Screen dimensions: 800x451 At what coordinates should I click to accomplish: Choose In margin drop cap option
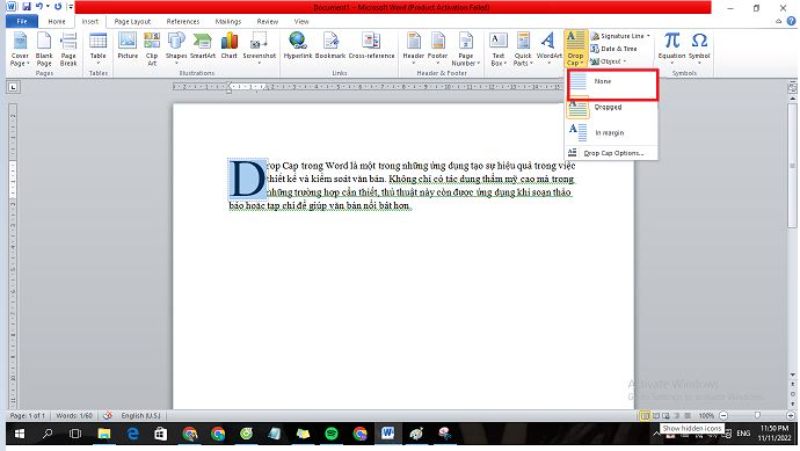point(611,133)
